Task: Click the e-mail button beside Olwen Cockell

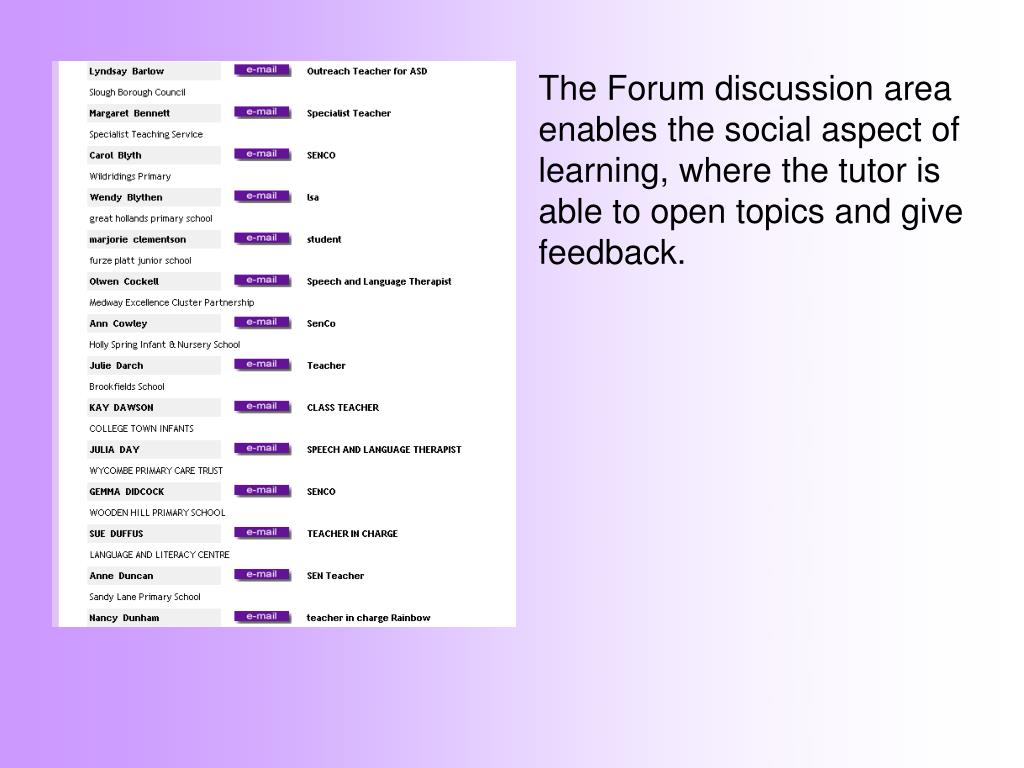Action: [262, 280]
